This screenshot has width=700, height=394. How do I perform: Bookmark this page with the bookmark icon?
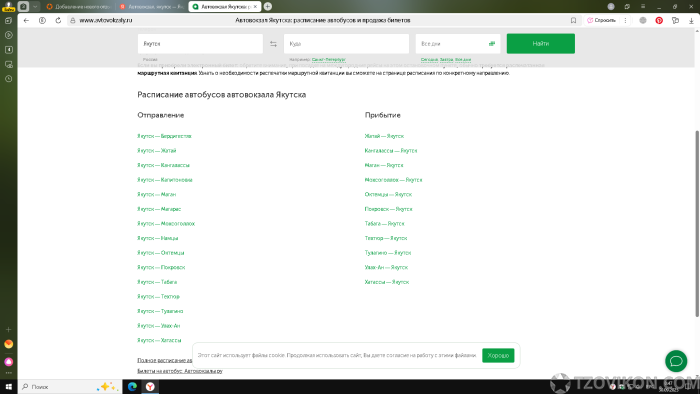[x=573, y=20]
